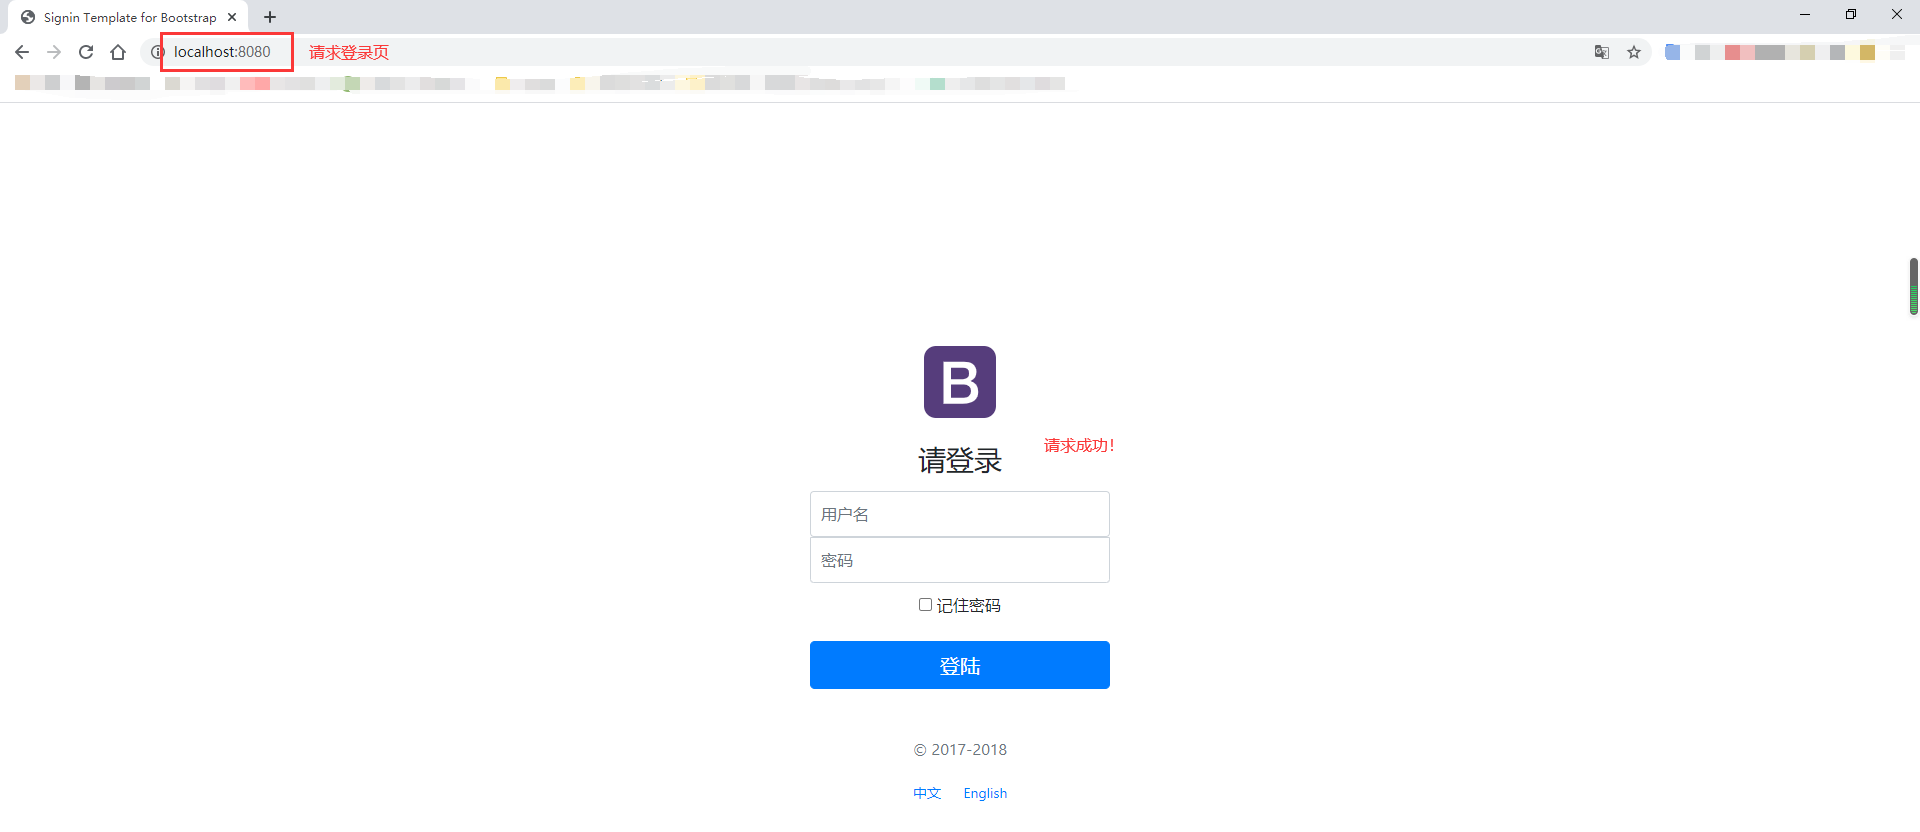View site info icon beside localhost:8080
Screen dimensions: 1920x832
pyautogui.click(x=157, y=52)
